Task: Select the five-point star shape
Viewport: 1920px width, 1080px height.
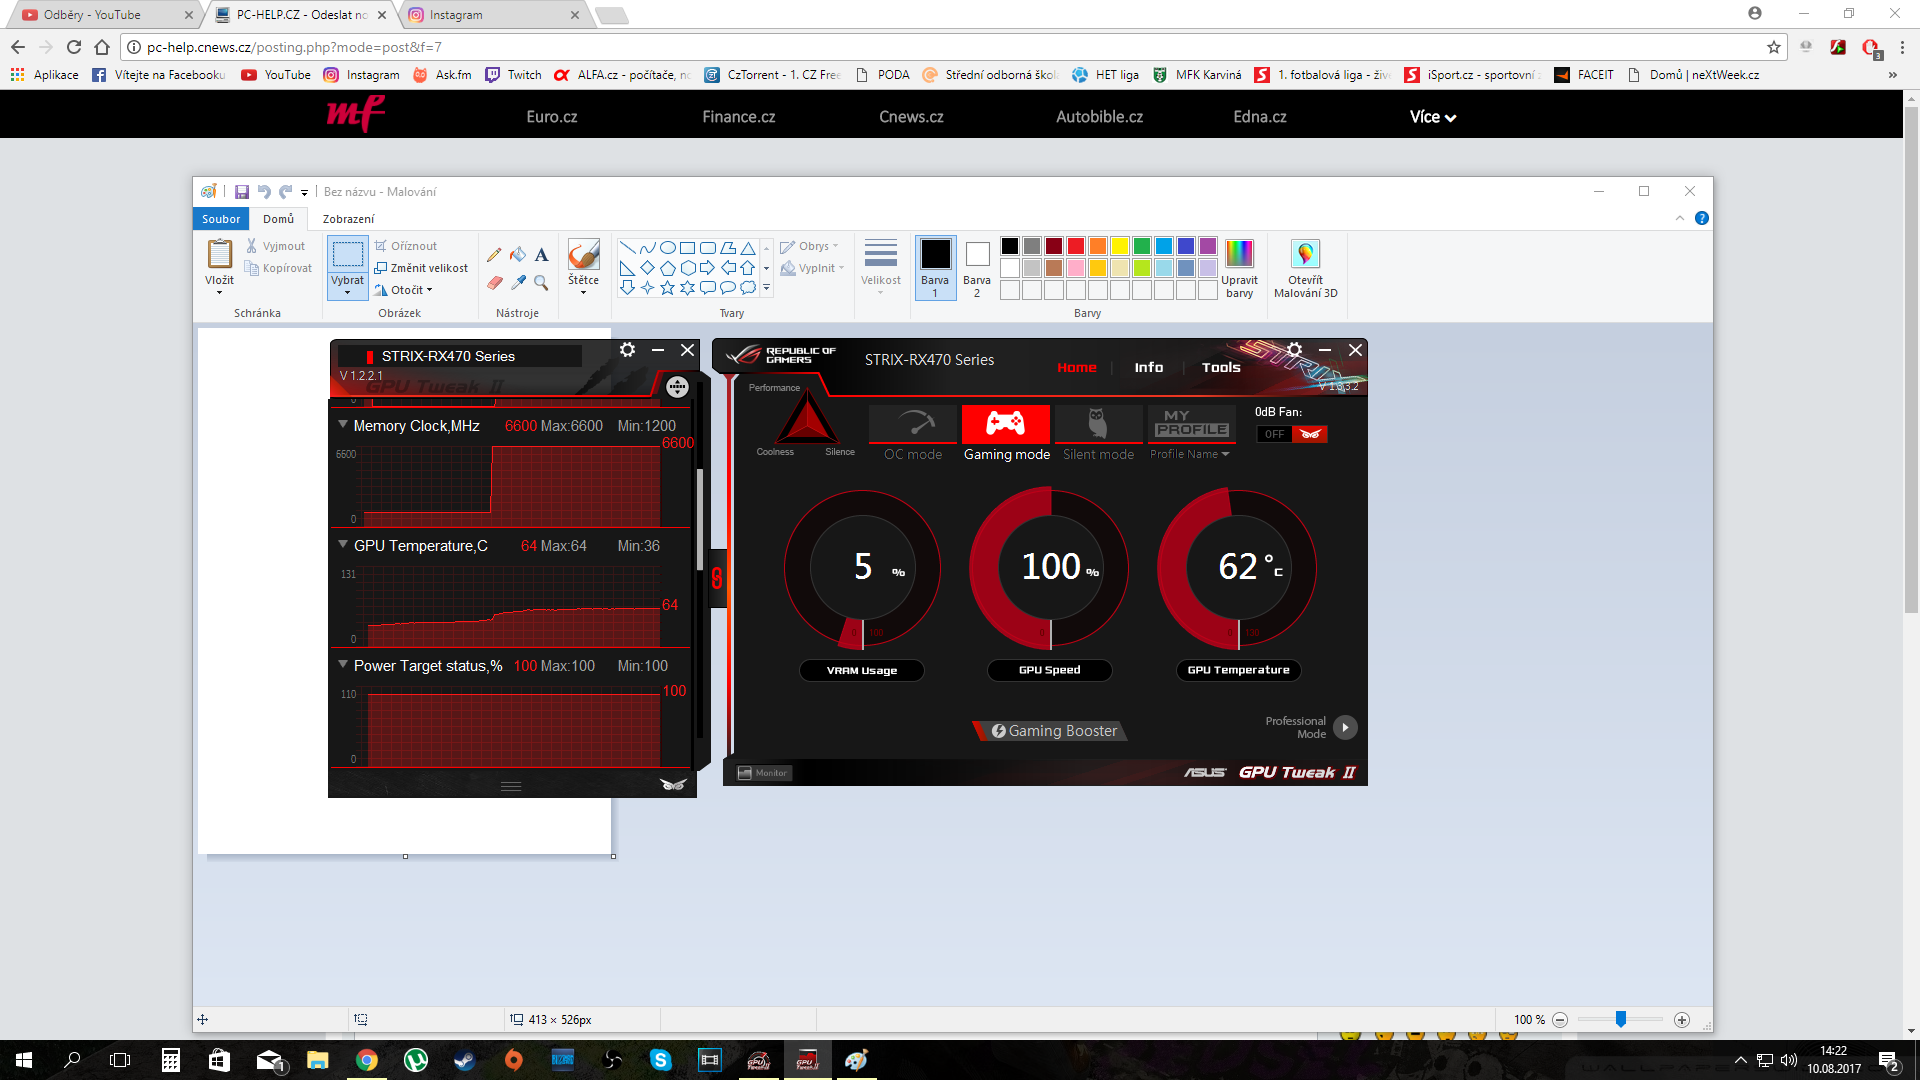Action: (x=667, y=288)
